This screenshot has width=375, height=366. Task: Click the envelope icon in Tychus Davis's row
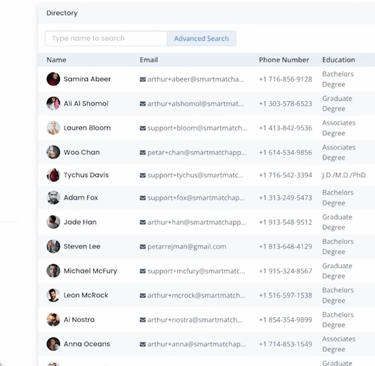pos(143,175)
